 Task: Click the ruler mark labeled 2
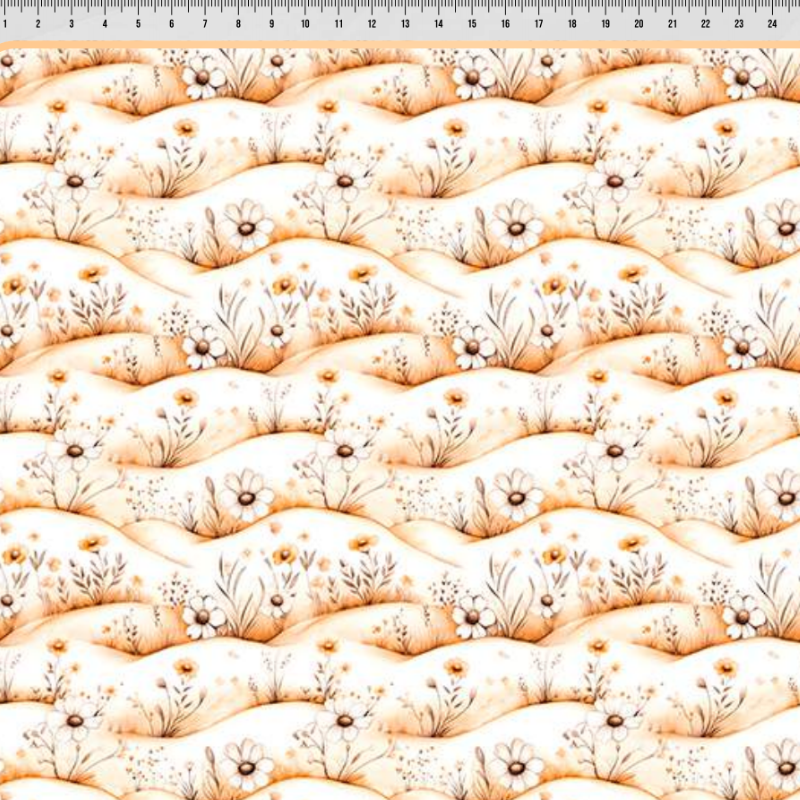(x=38, y=23)
